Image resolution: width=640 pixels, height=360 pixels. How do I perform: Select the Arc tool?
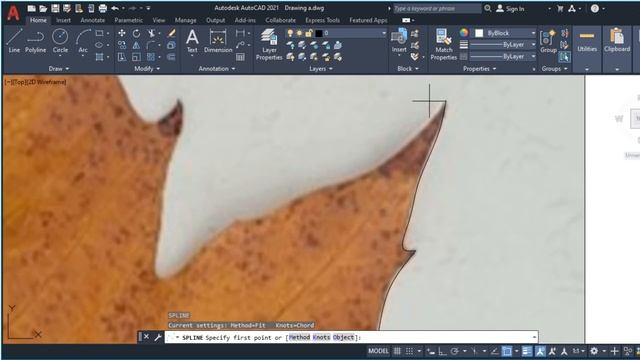click(x=83, y=40)
